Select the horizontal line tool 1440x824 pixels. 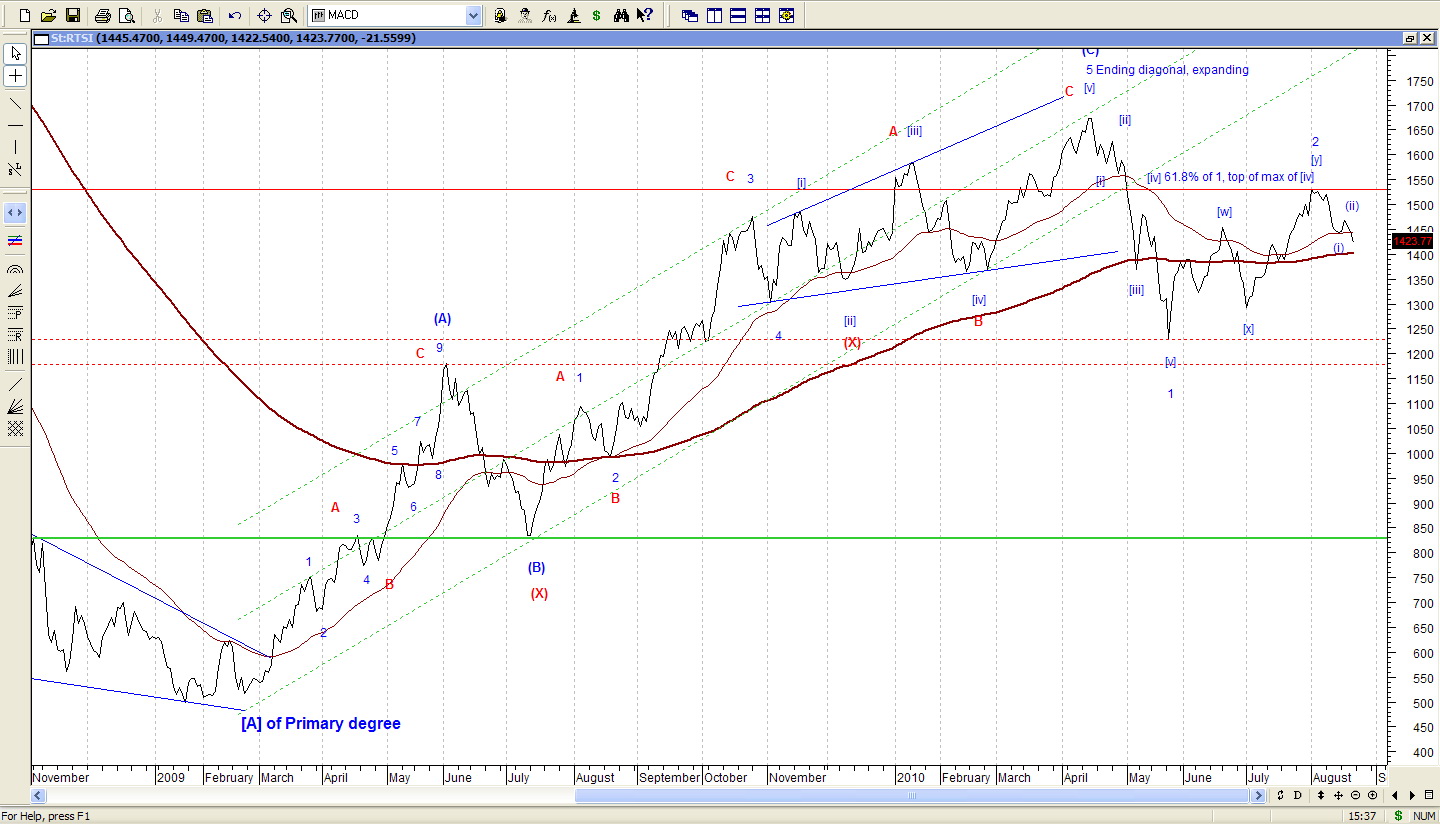coord(15,125)
